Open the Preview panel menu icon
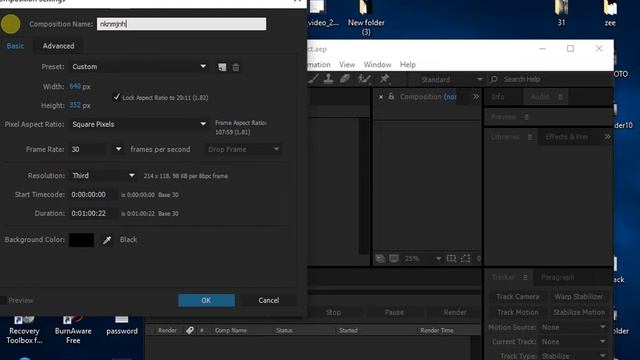This screenshot has width=640, height=360. click(527, 117)
